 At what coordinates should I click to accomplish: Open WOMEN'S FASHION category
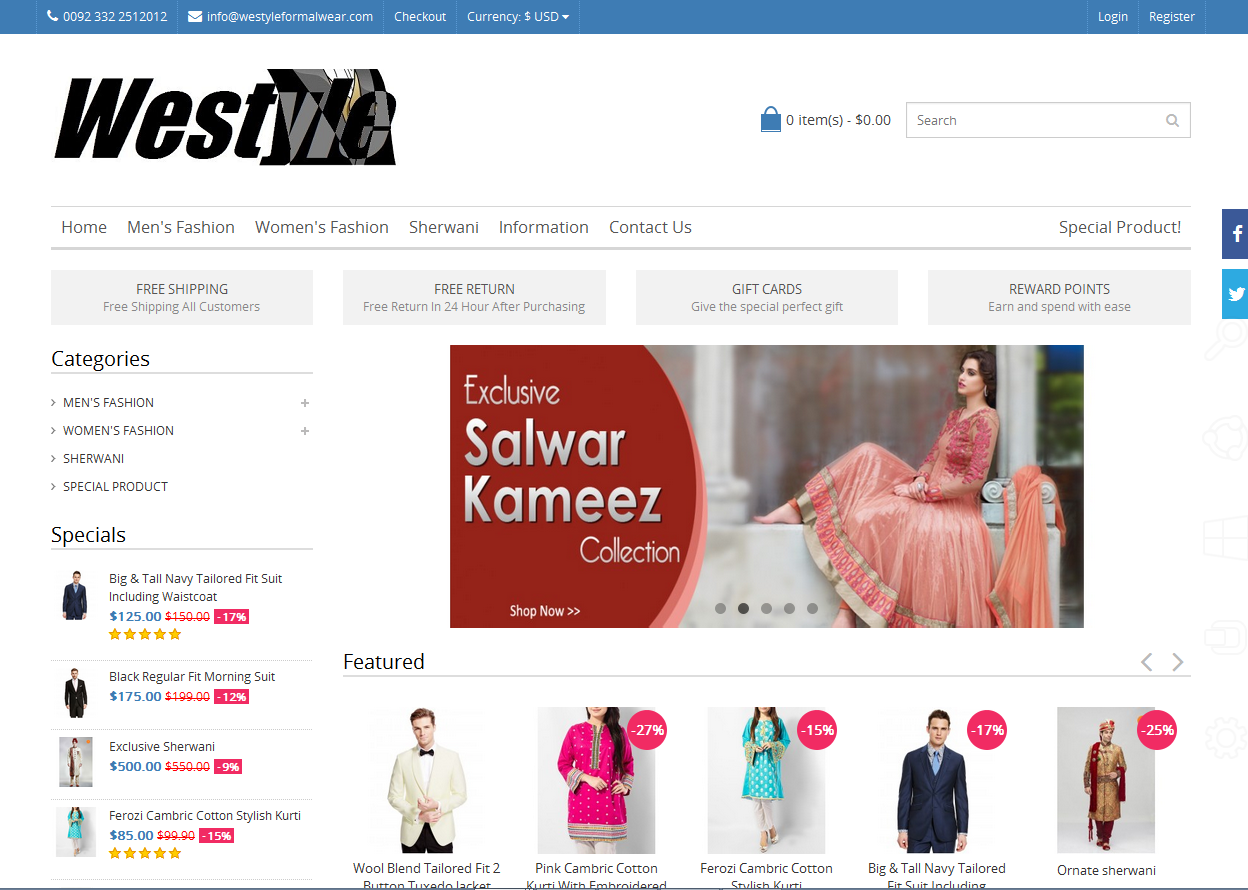point(118,431)
